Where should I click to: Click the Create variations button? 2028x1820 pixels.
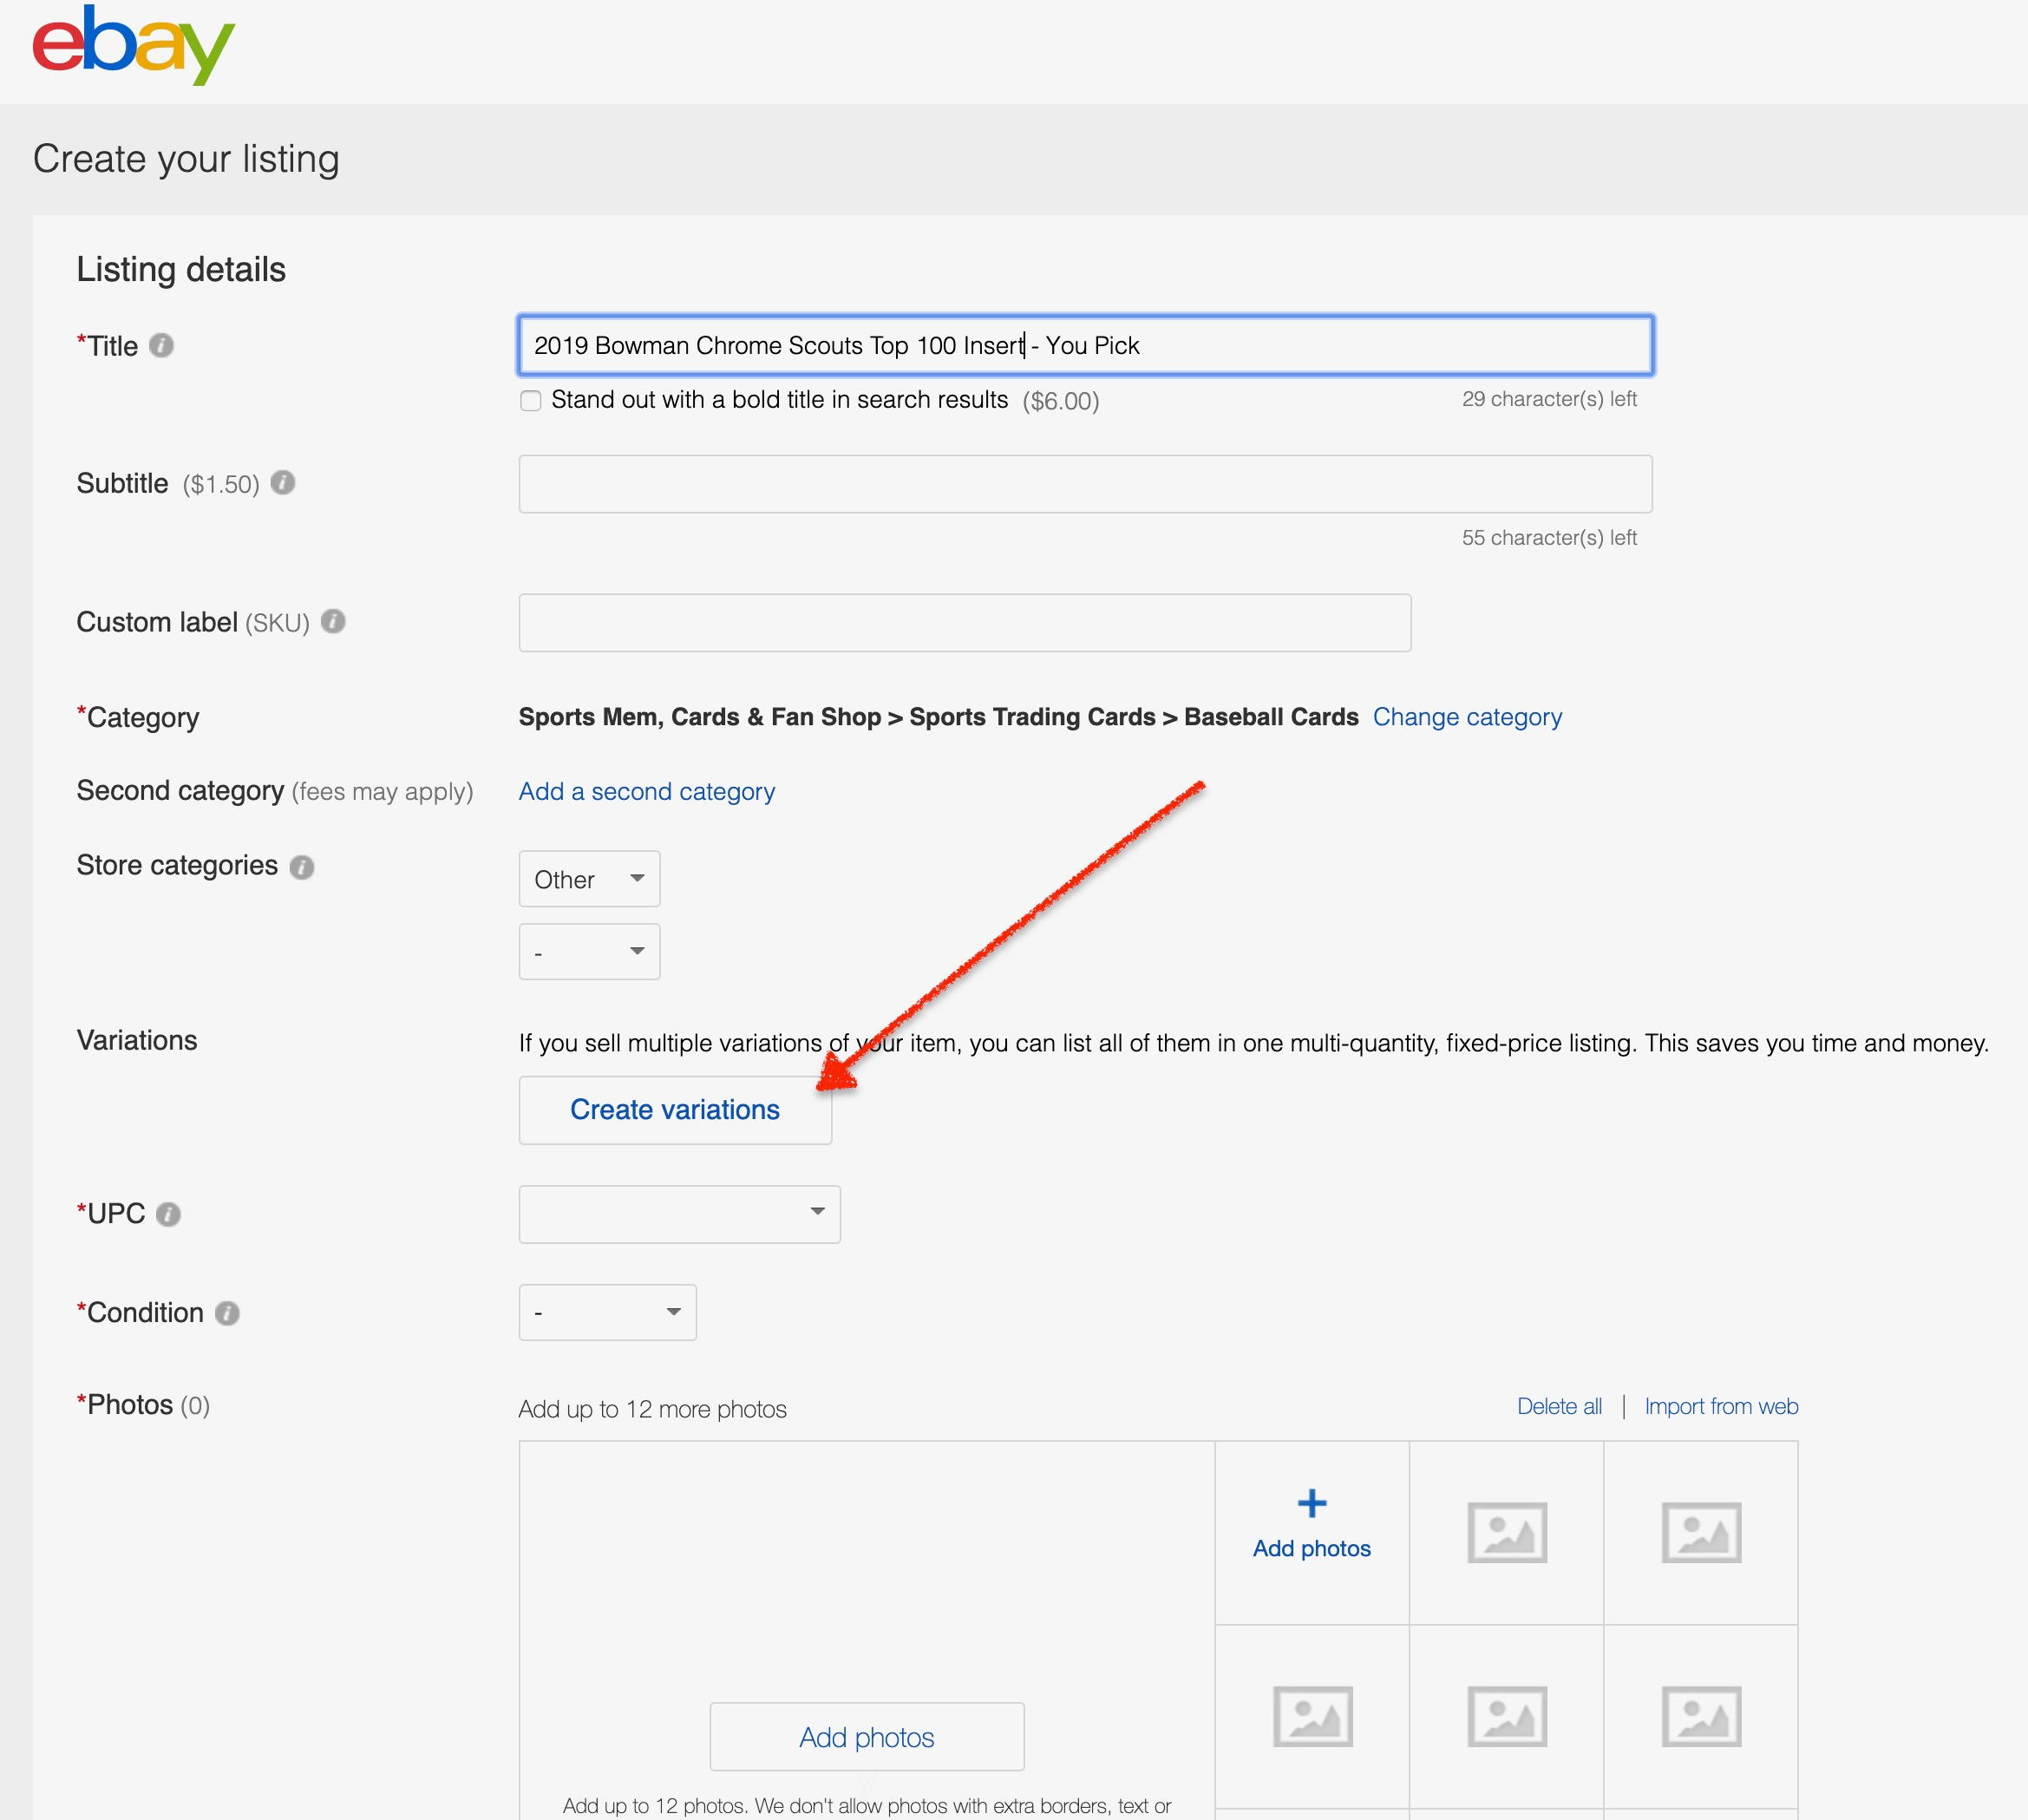(x=674, y=1109)
